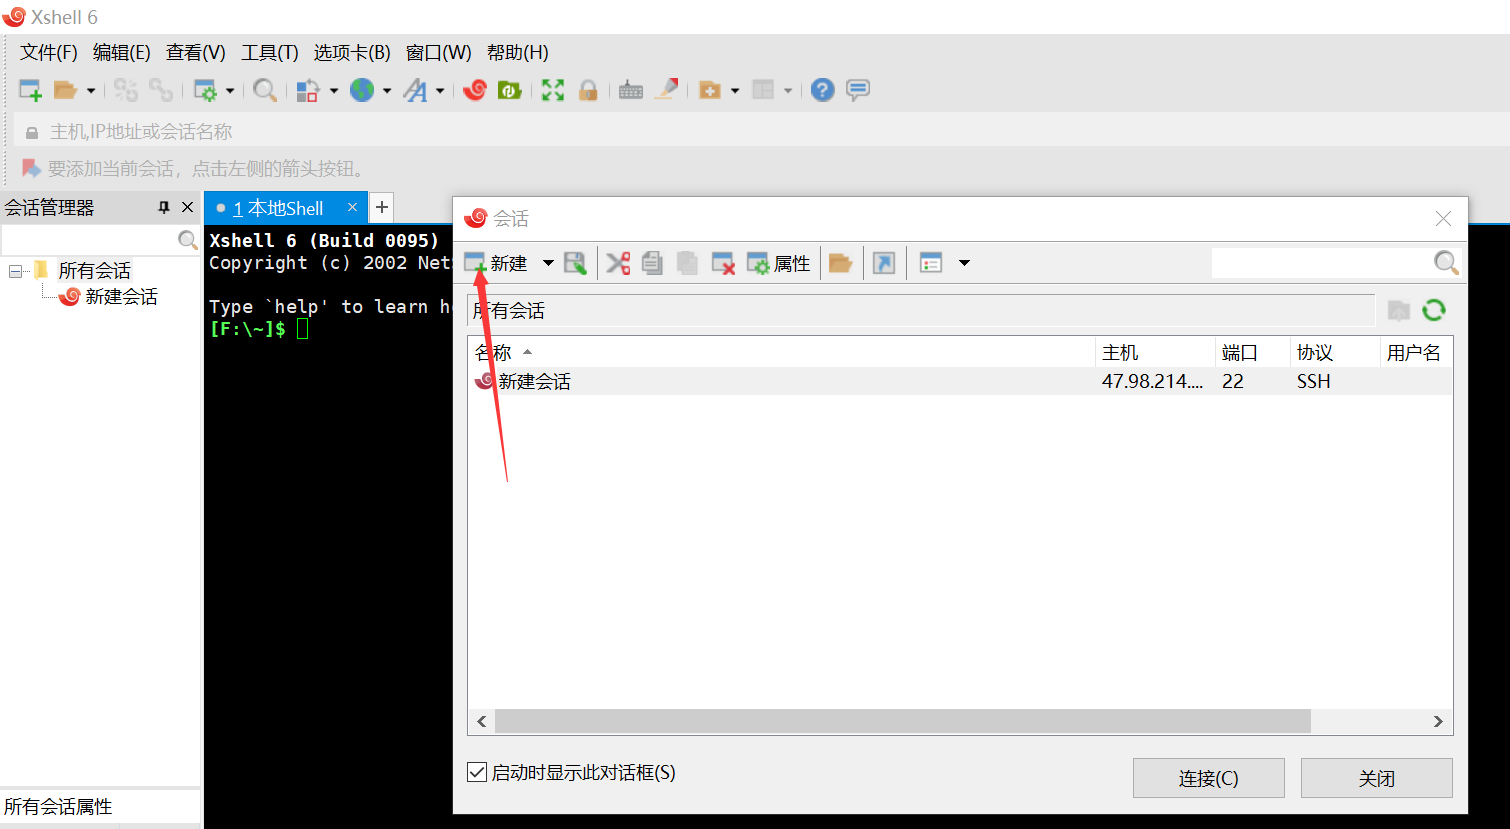
Task: Click the padlock lock-screen icon
Action: (588, 90)
